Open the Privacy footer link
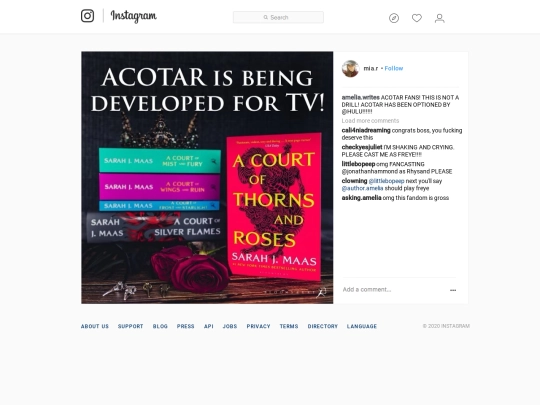The height and width of the screenshot is (405, 540). [258, 326]
